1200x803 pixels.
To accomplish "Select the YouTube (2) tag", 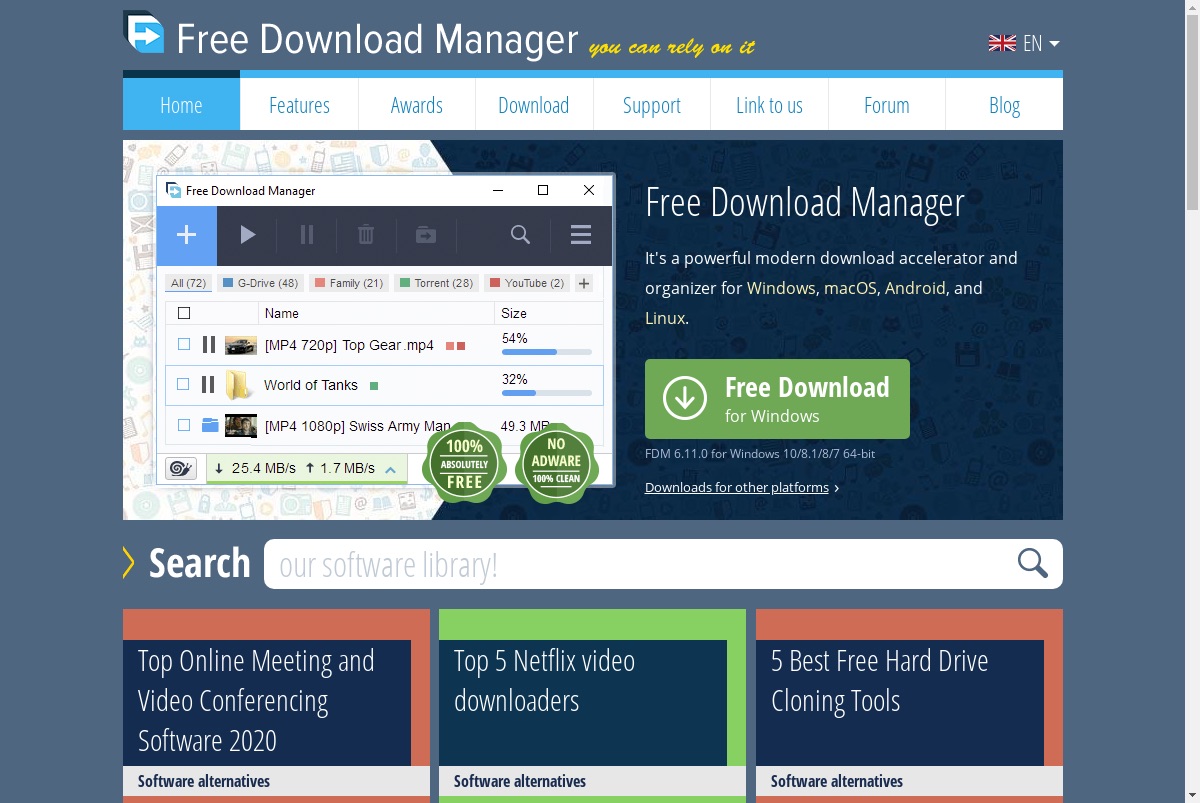I will pyautogui.click(x=527, y=283).
